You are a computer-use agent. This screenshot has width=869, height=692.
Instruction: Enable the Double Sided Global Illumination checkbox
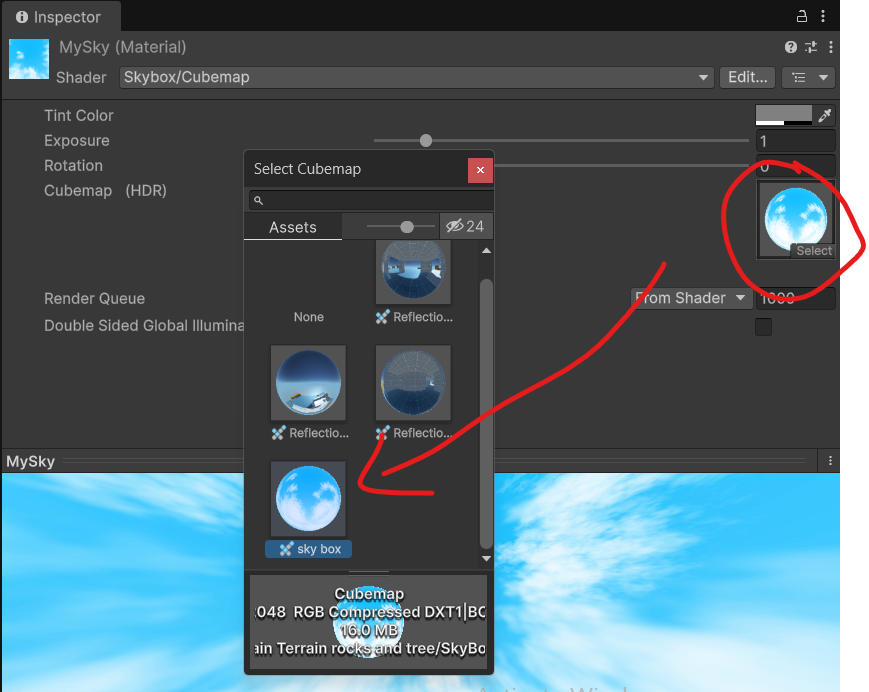click(x=763, y=326)
